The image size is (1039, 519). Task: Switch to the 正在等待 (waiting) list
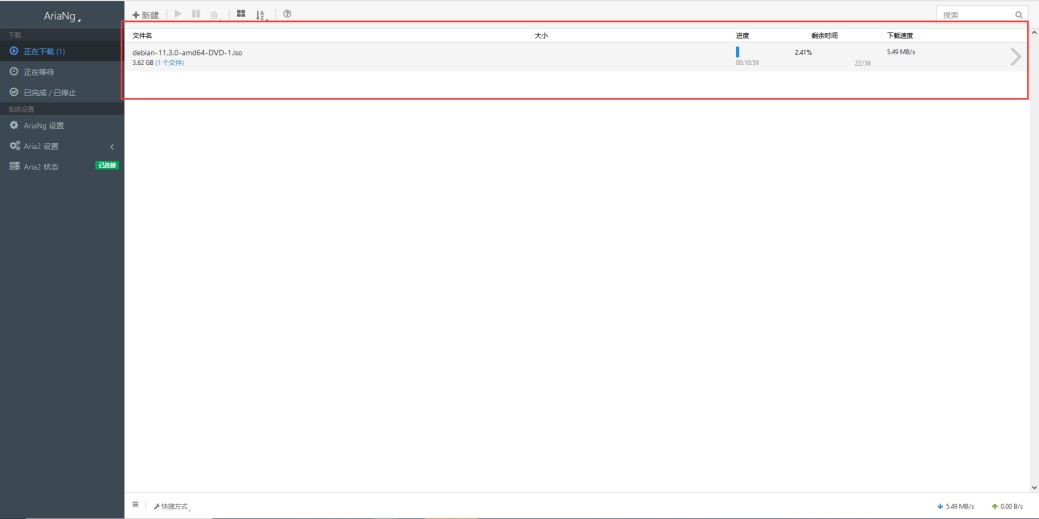point(40,72)
